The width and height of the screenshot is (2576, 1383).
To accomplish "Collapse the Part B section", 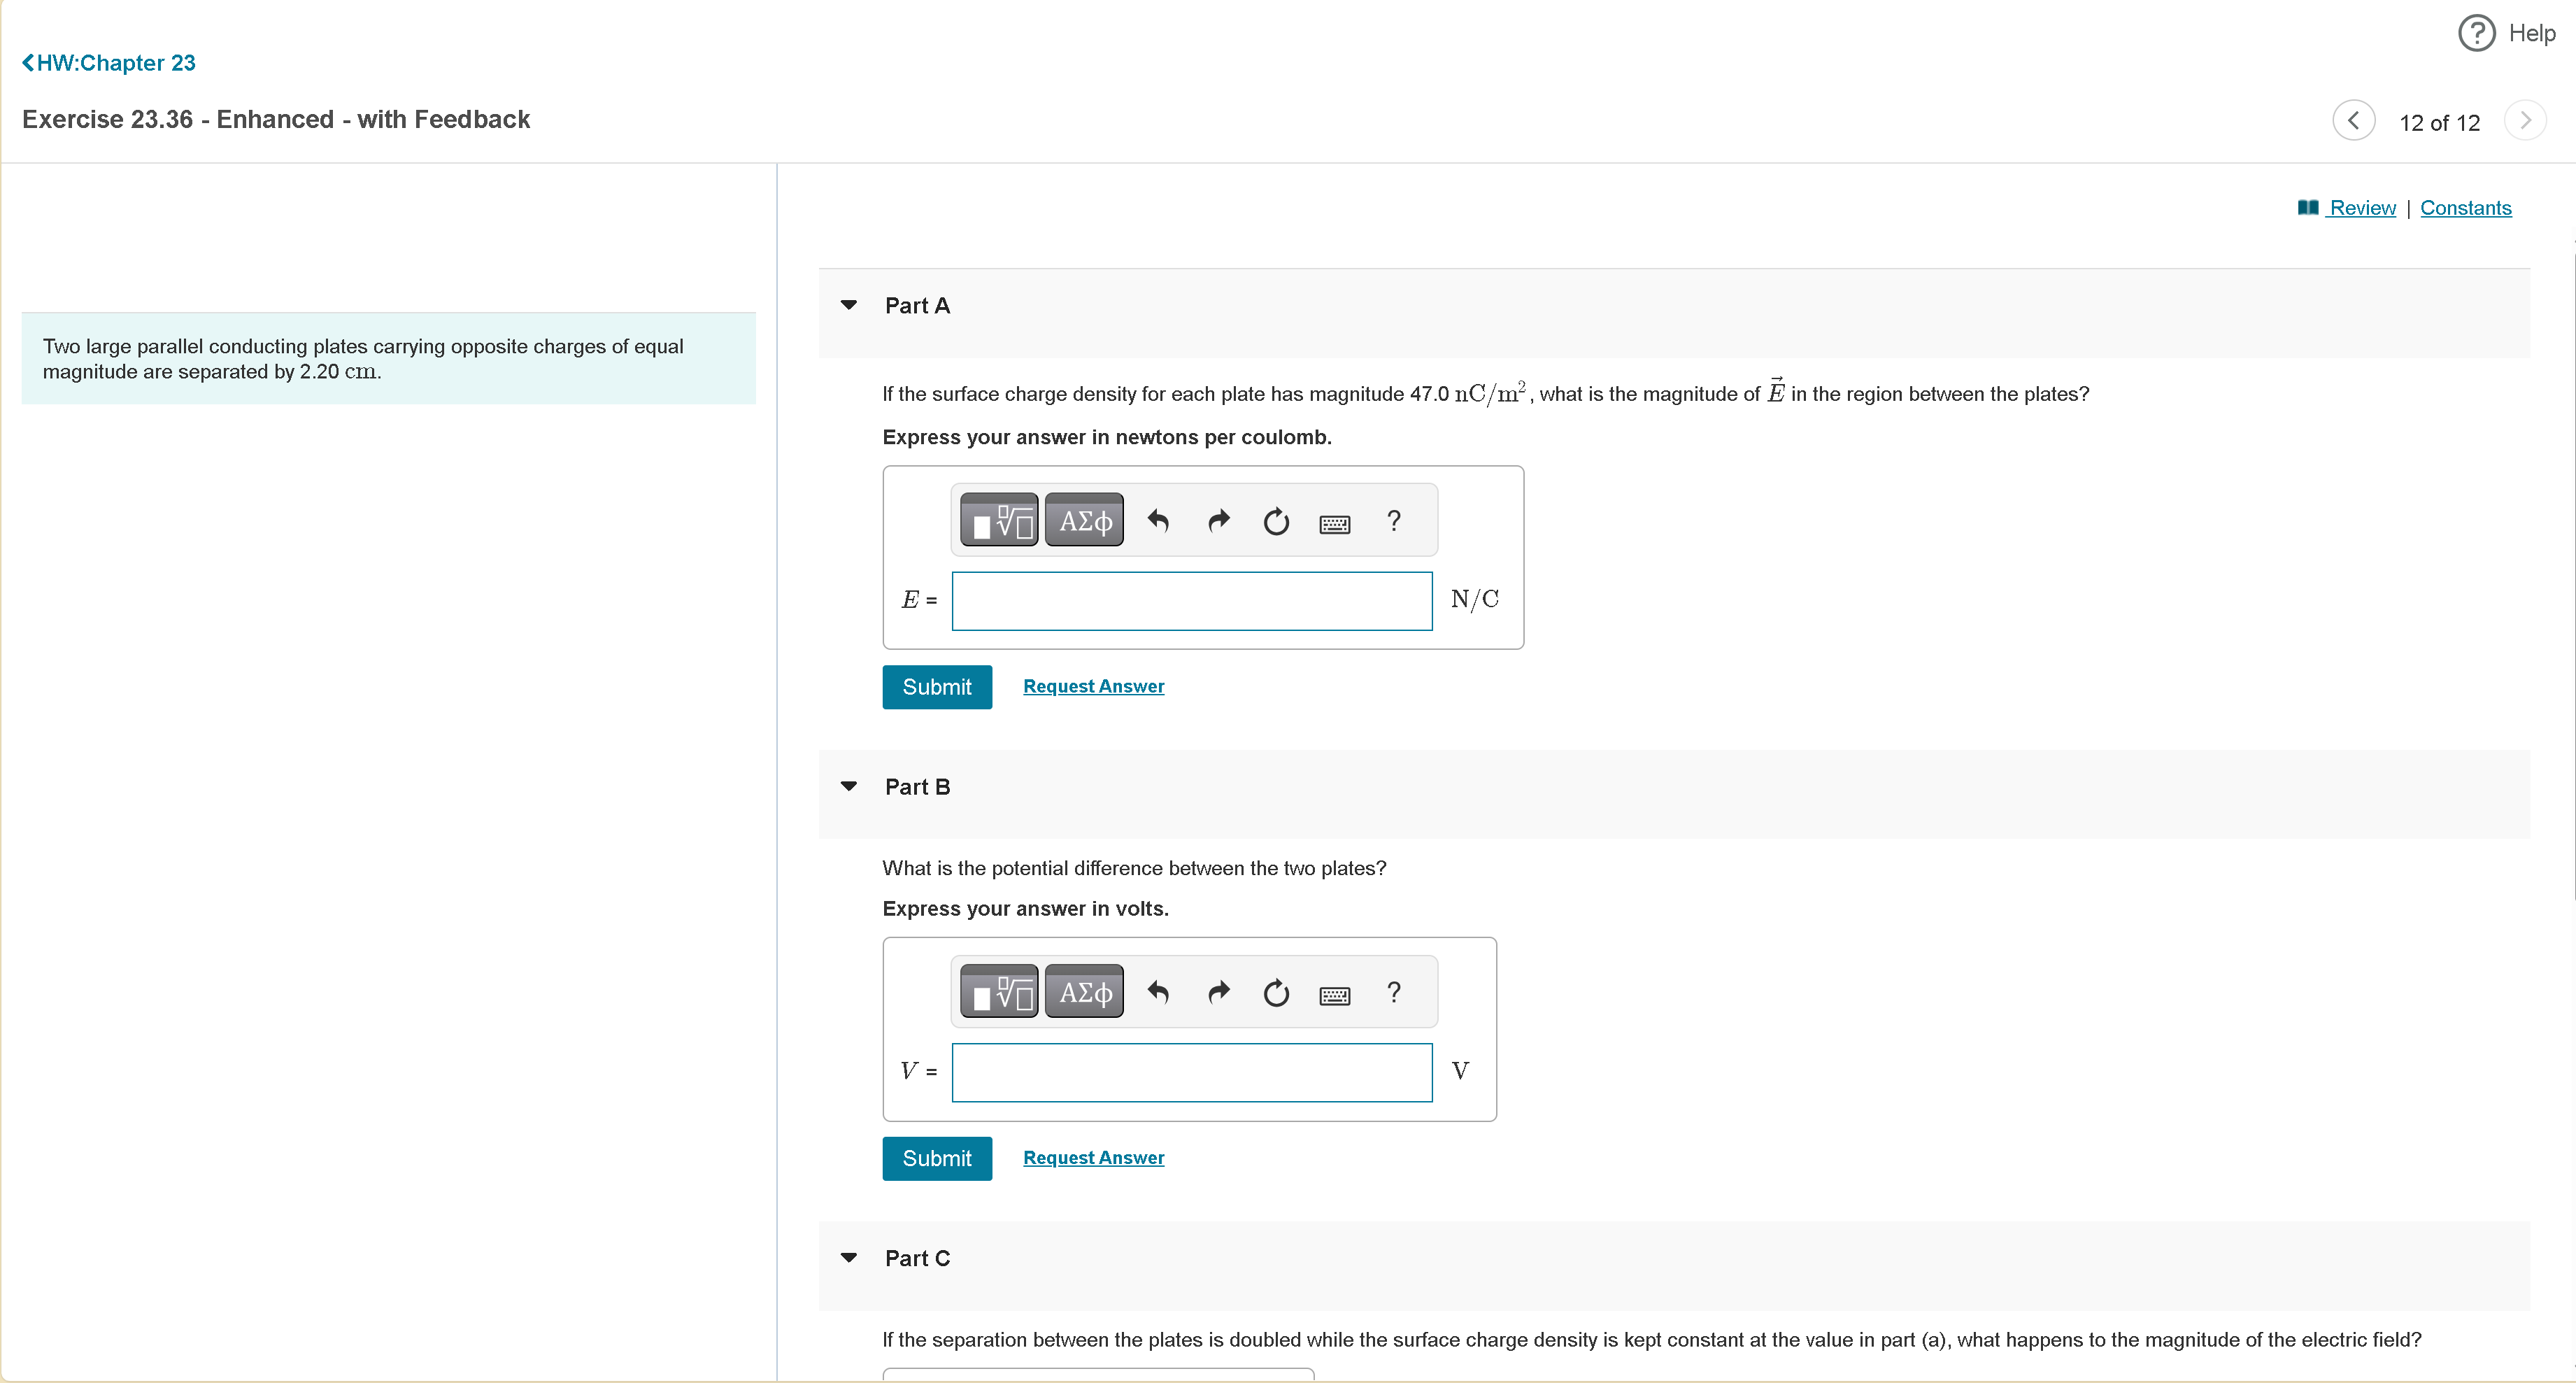I will tap(849, 786).
